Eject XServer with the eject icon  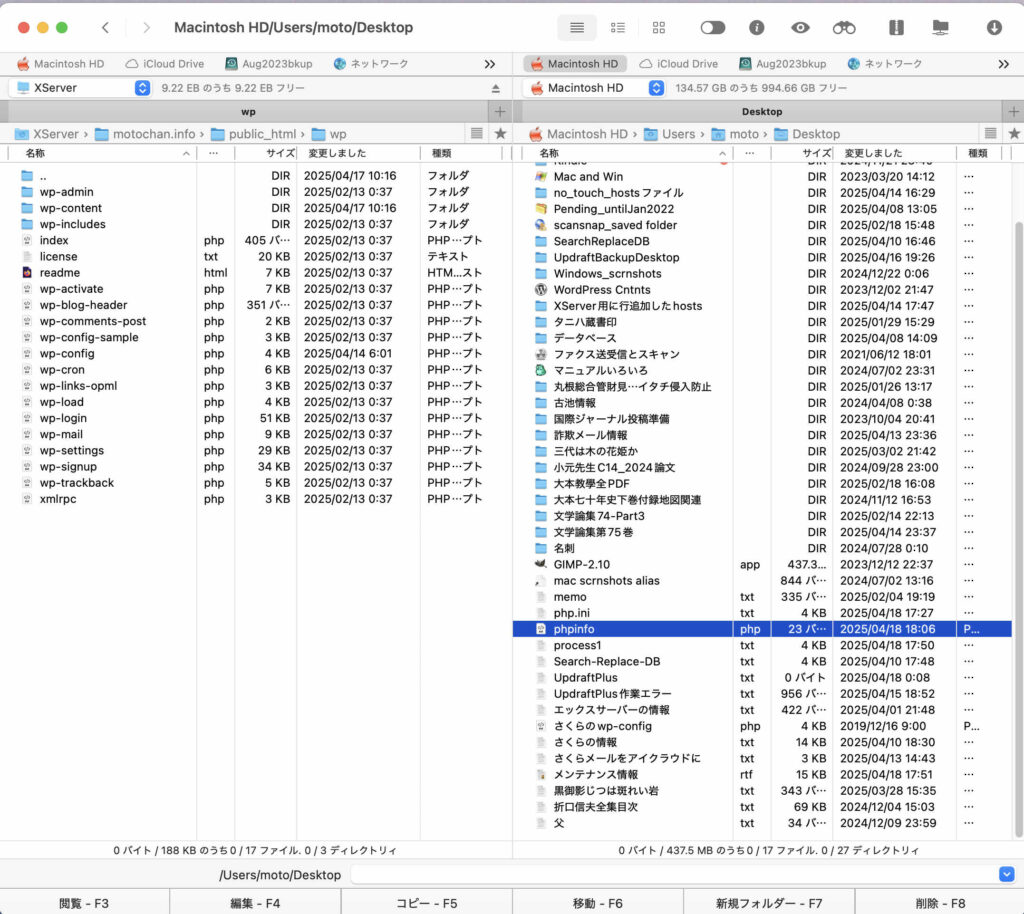point(496,88)
